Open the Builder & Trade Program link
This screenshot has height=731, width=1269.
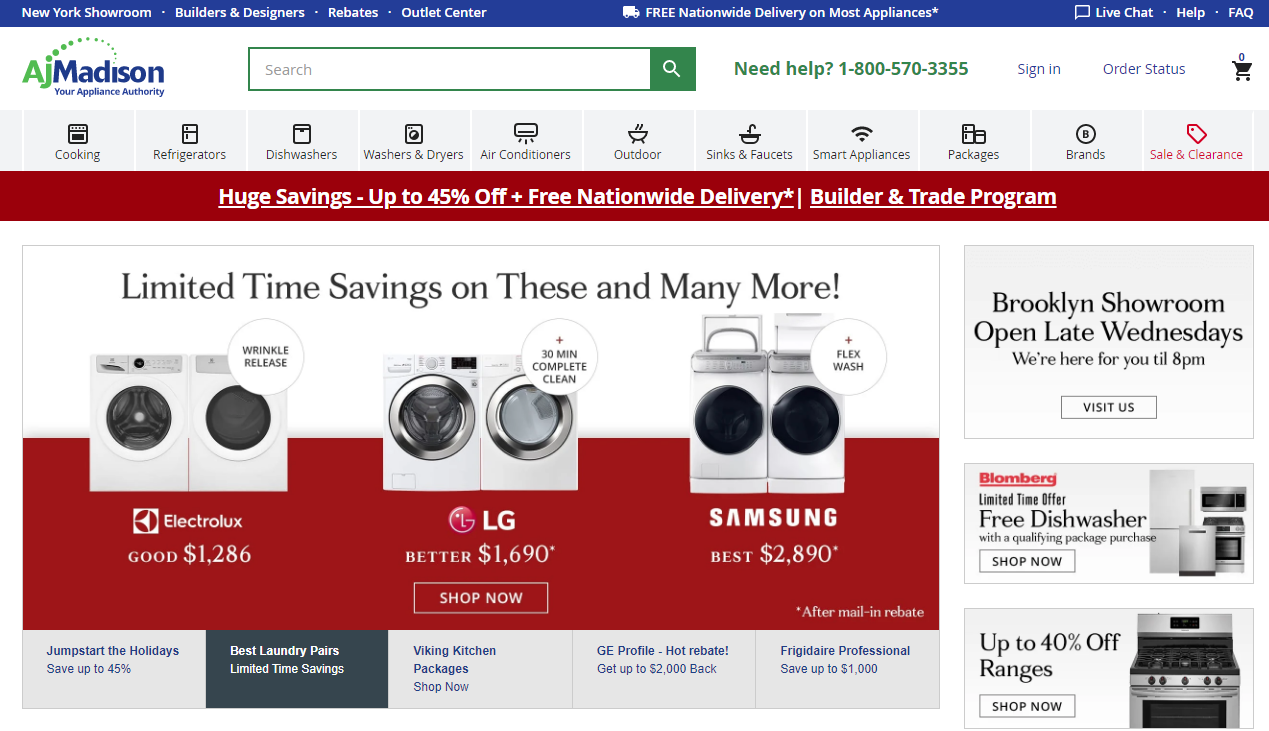point(933,196)
